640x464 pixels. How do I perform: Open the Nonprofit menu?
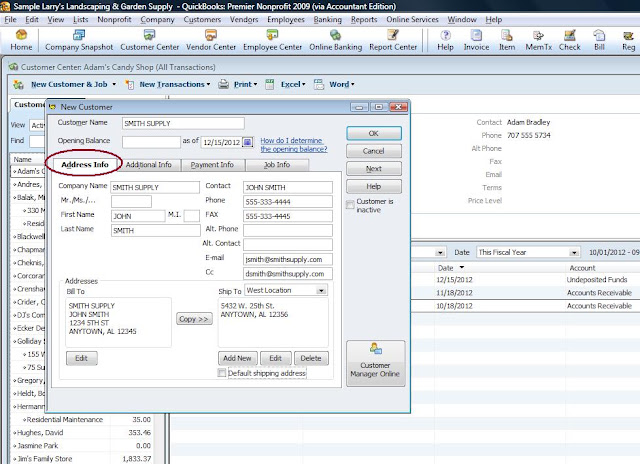click(x=114, y=20)
